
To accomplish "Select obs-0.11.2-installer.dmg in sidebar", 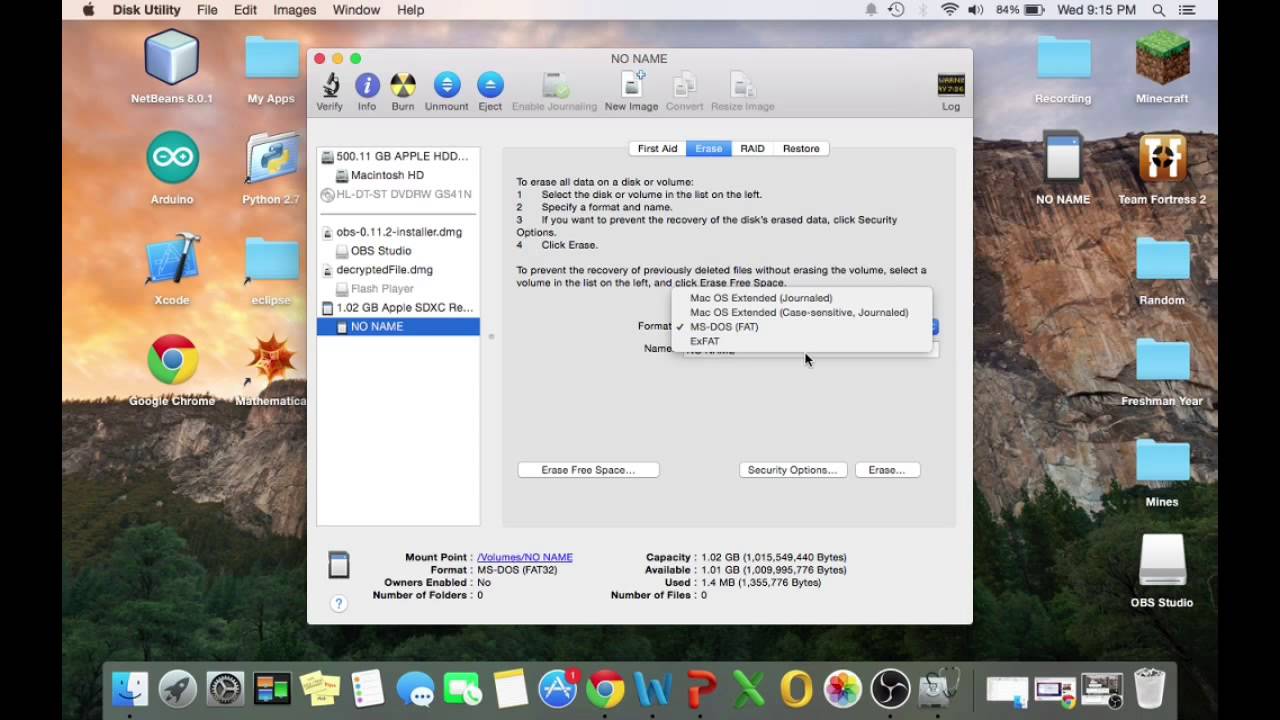I will [x=398, y=232].
